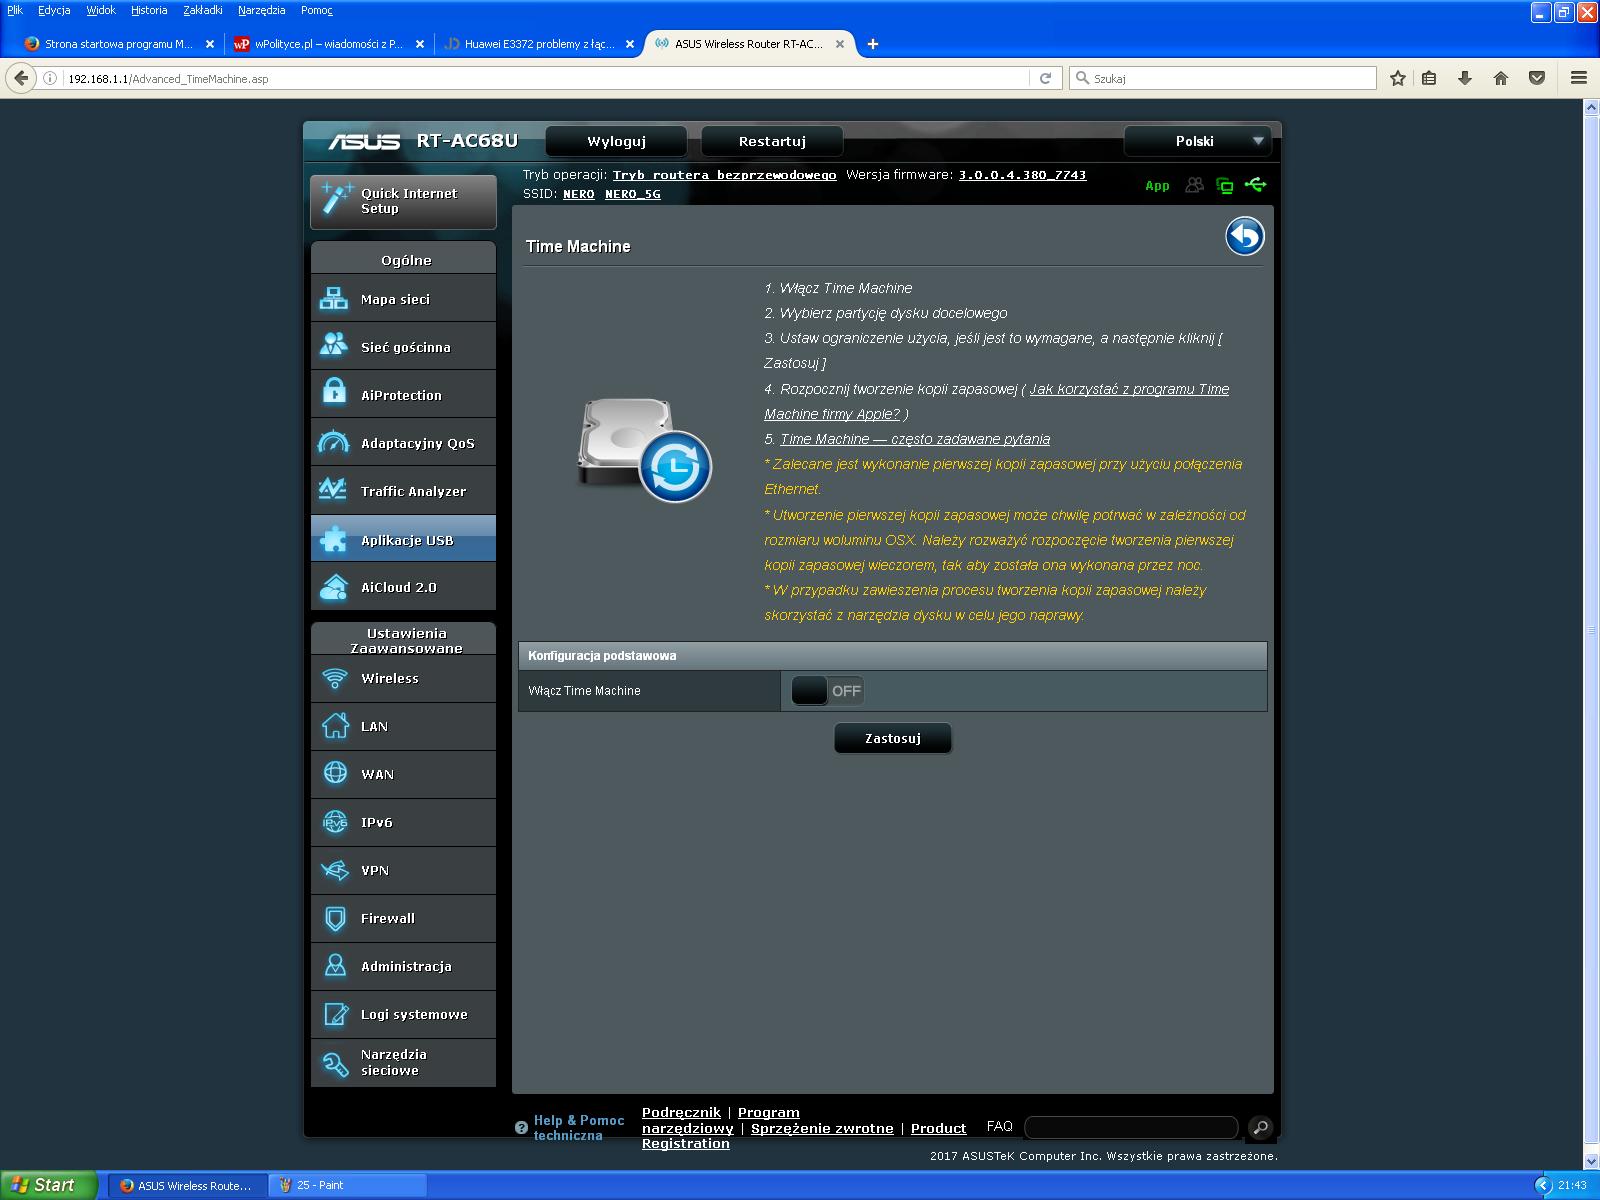Toggle the Włącz Time Machine switch

tap(827, 691)
